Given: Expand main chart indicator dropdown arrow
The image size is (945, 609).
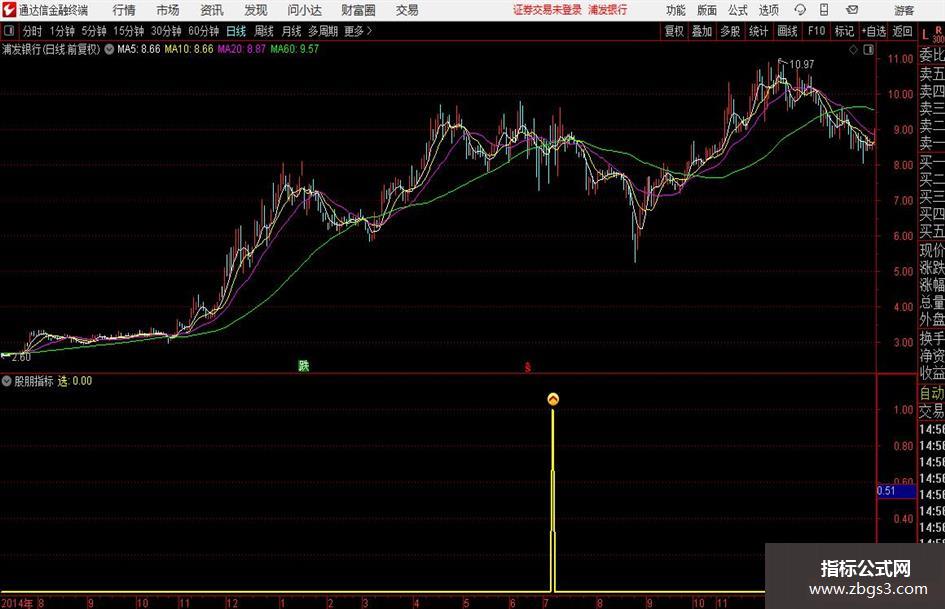Looking at the screenshot, I should pos(109,49).
